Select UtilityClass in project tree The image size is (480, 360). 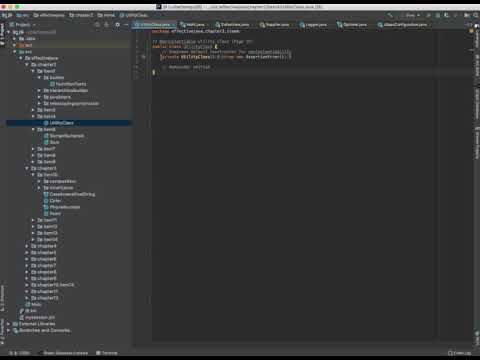61,123
